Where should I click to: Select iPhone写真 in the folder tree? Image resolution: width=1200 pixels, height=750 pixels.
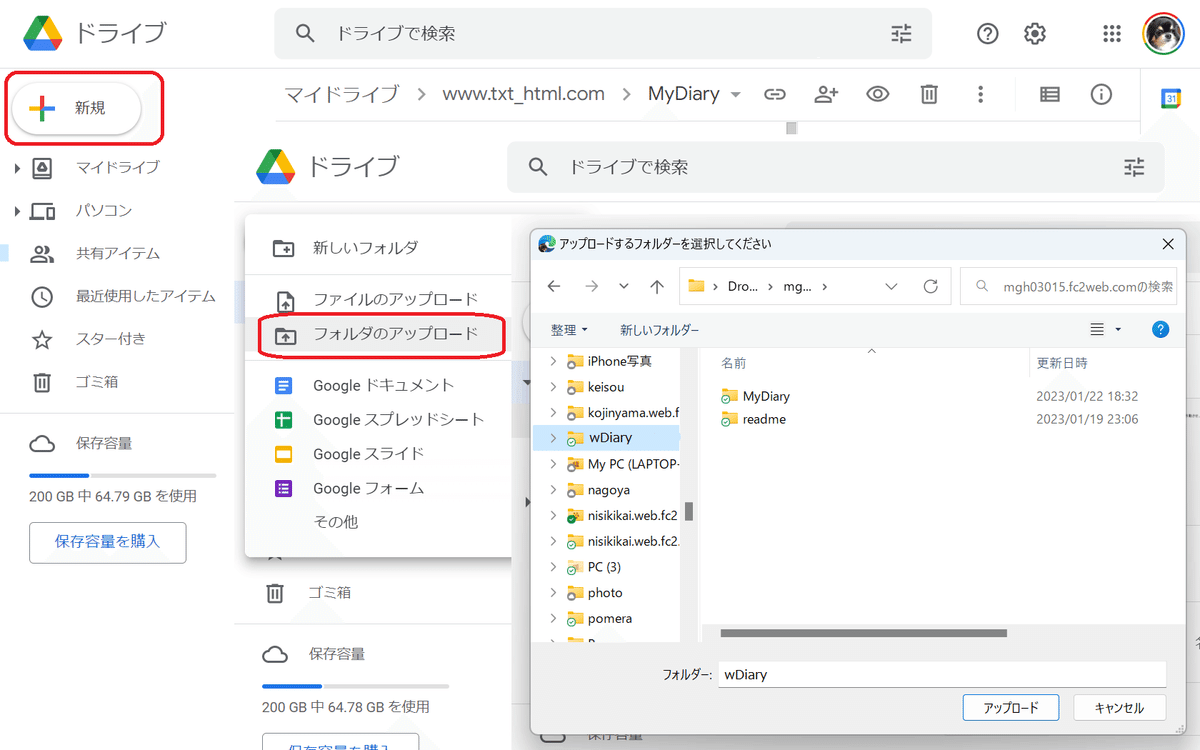pos(620,361)
